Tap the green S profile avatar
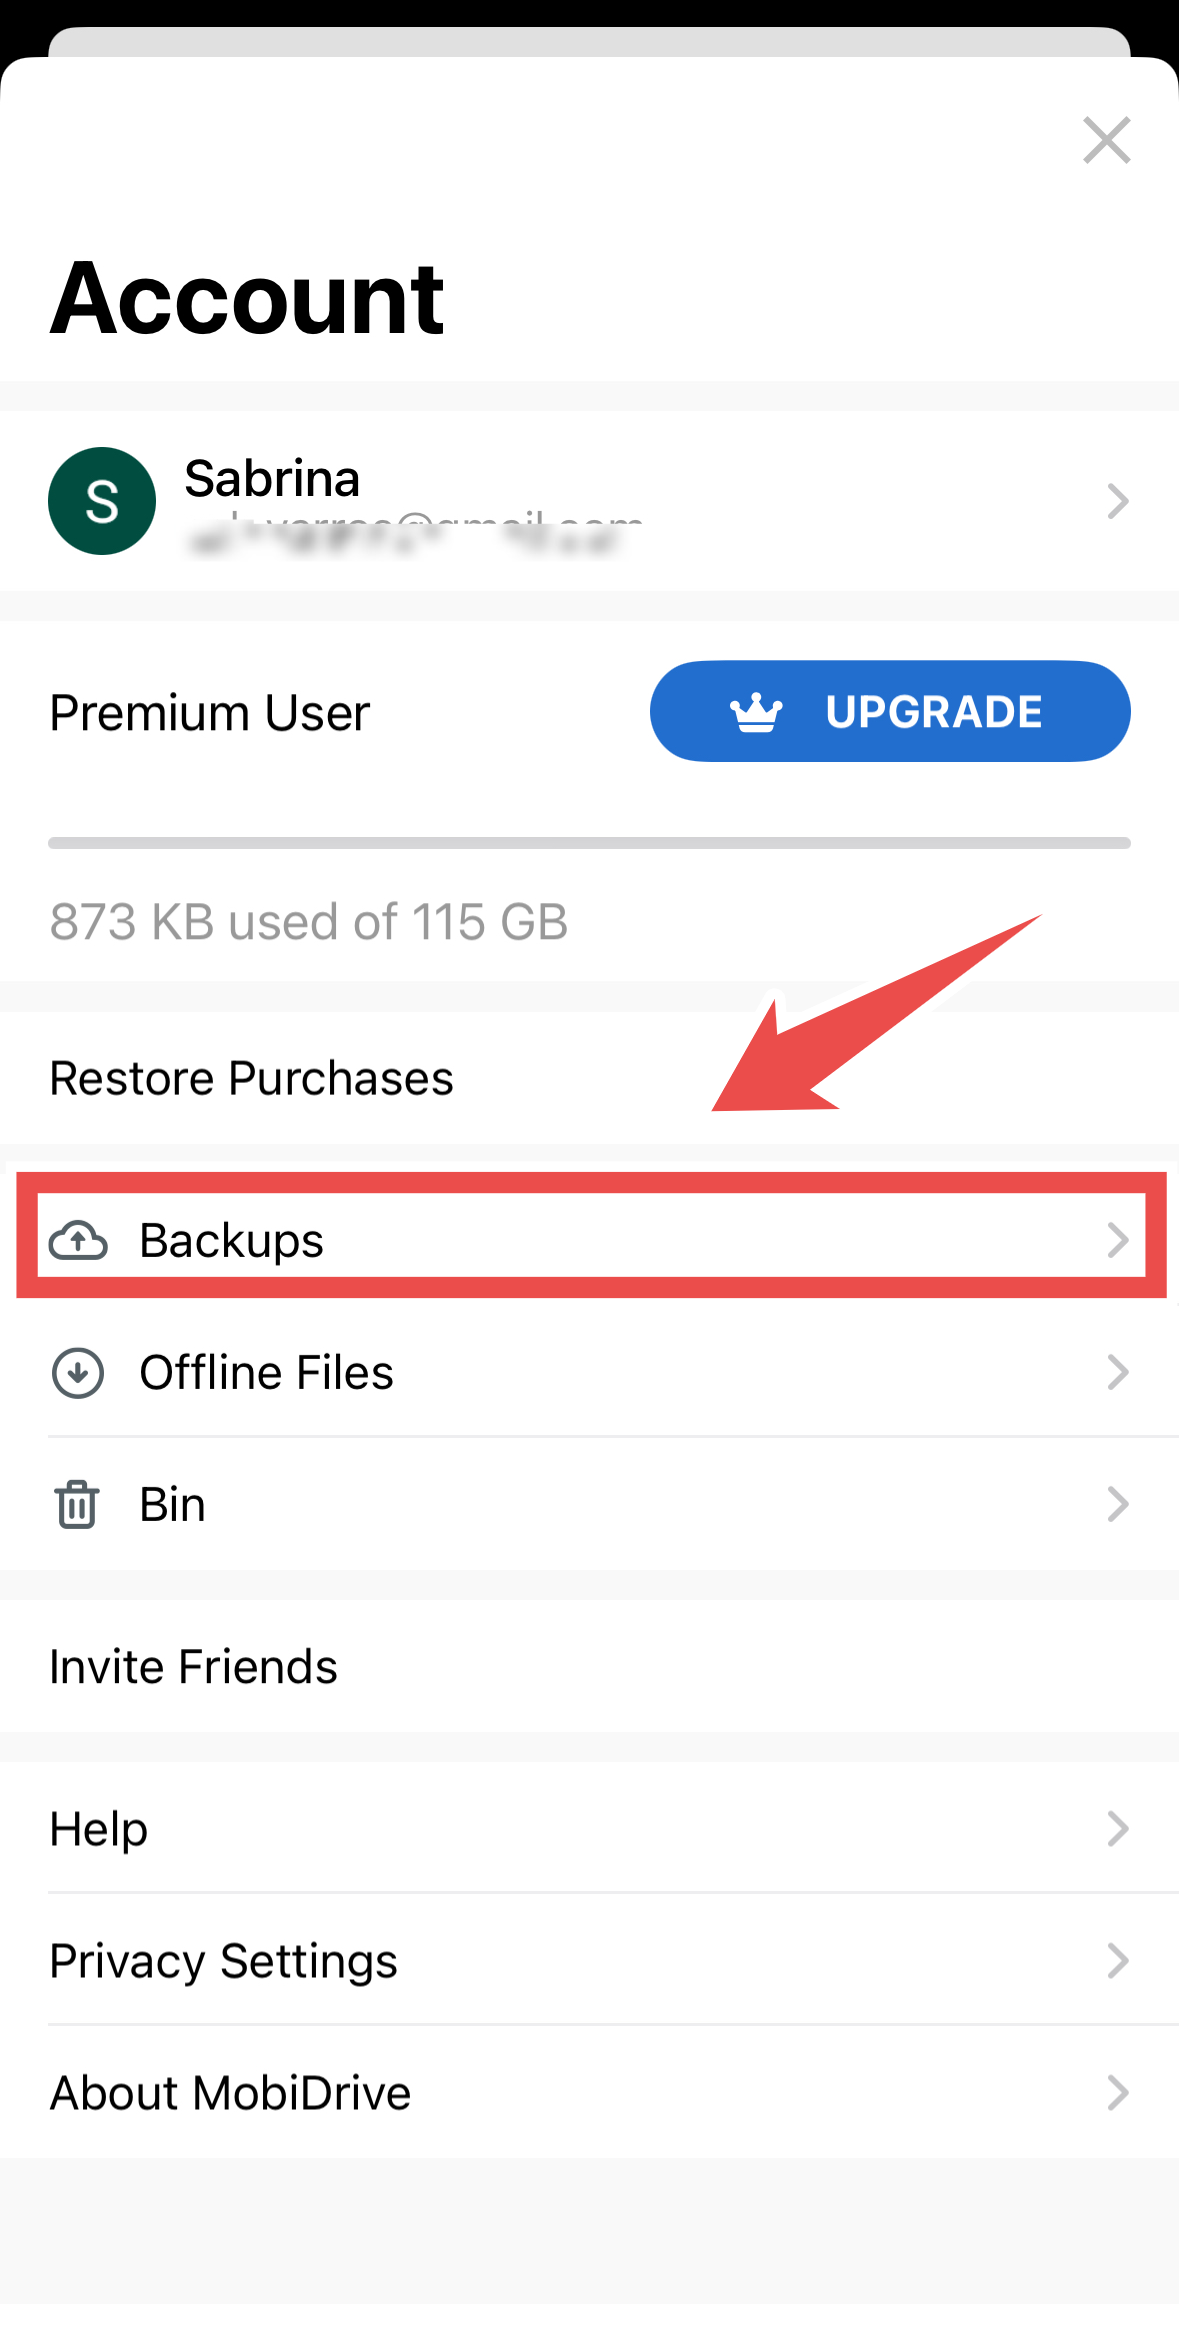 point(102,501)
